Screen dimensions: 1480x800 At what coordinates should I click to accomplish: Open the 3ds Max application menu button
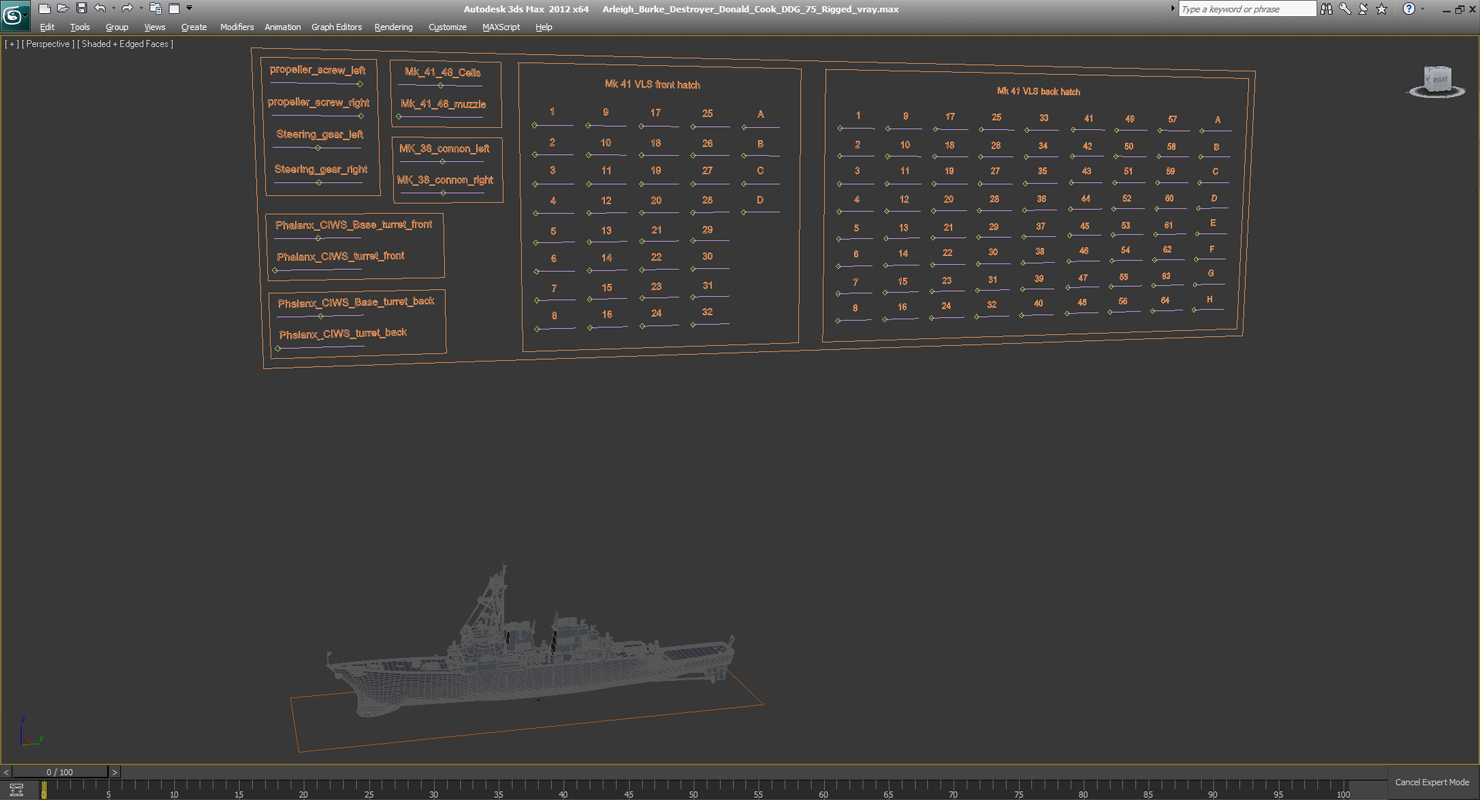point(14,16)
